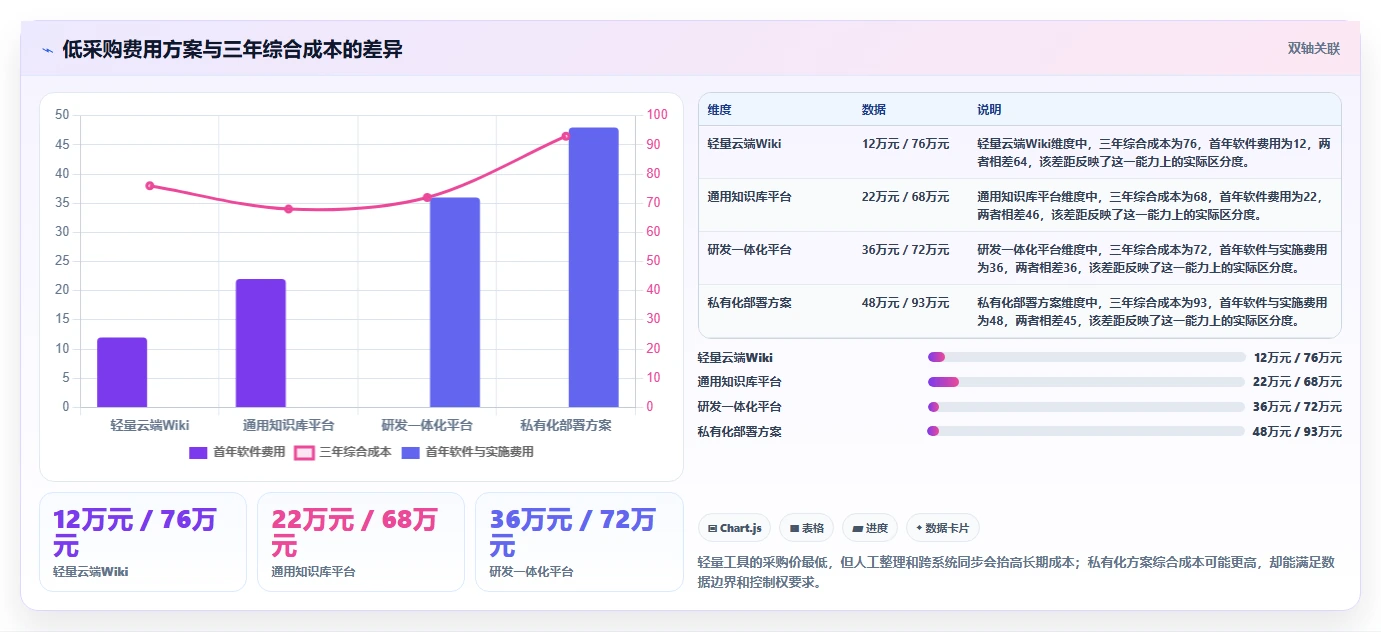Click the left axis value 50
Viewport: 1381px width, 632px height.
[62, 115]
